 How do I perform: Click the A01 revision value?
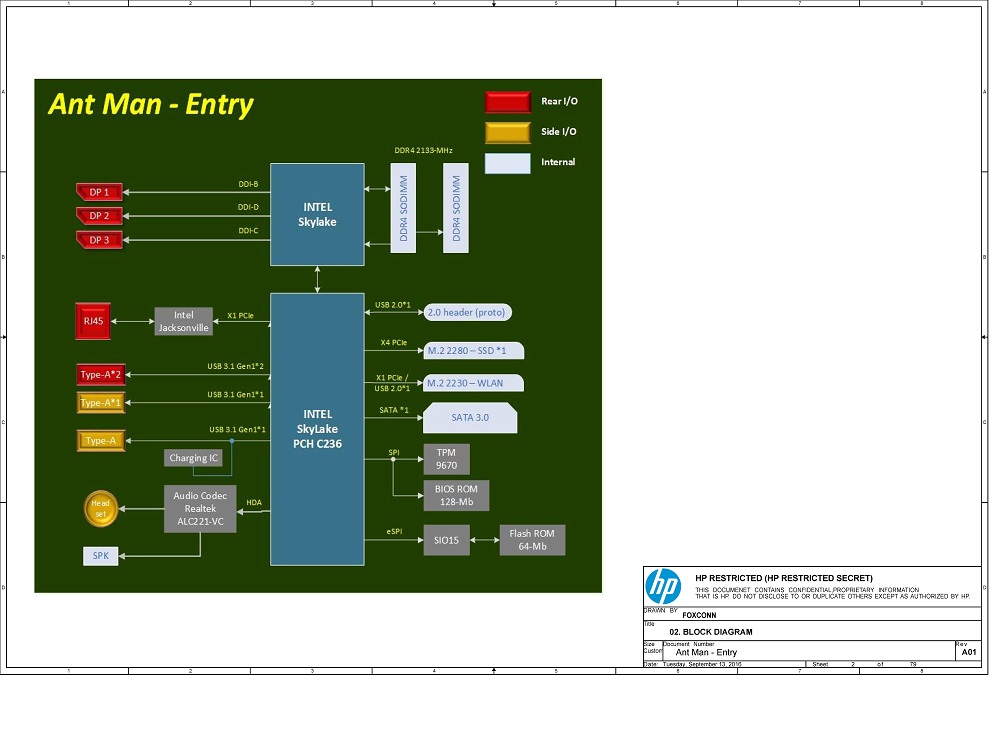coord(969,652)
